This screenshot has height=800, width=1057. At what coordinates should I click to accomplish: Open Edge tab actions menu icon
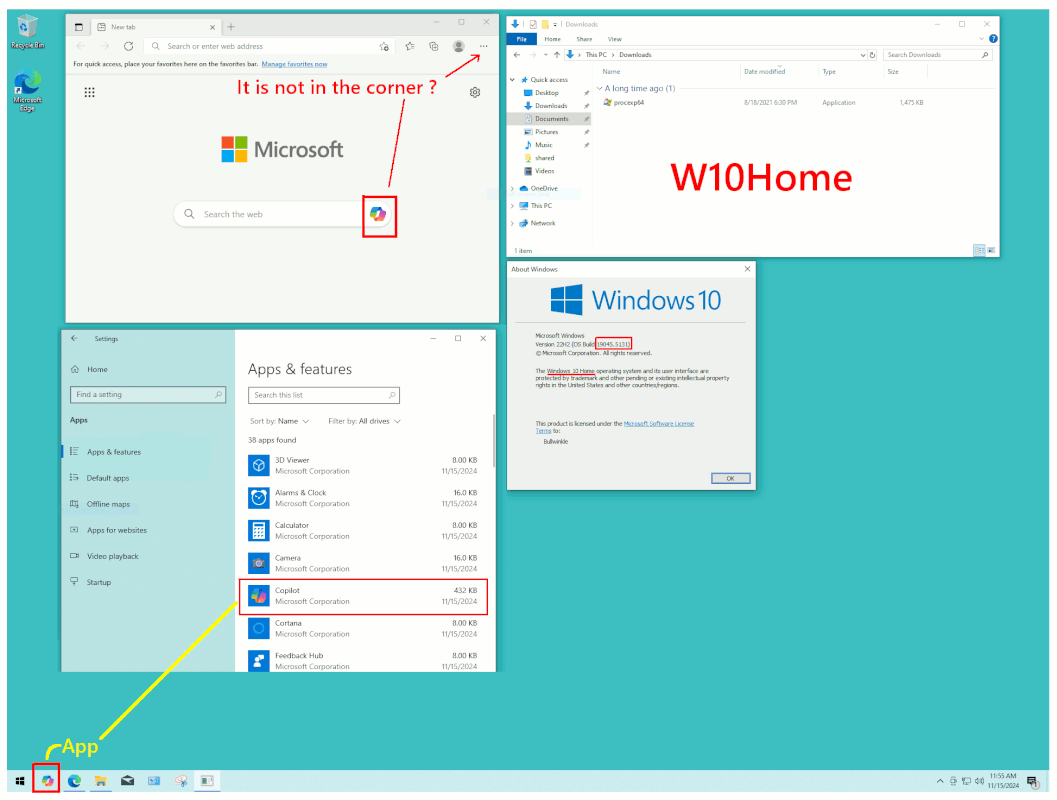(79, 27)
